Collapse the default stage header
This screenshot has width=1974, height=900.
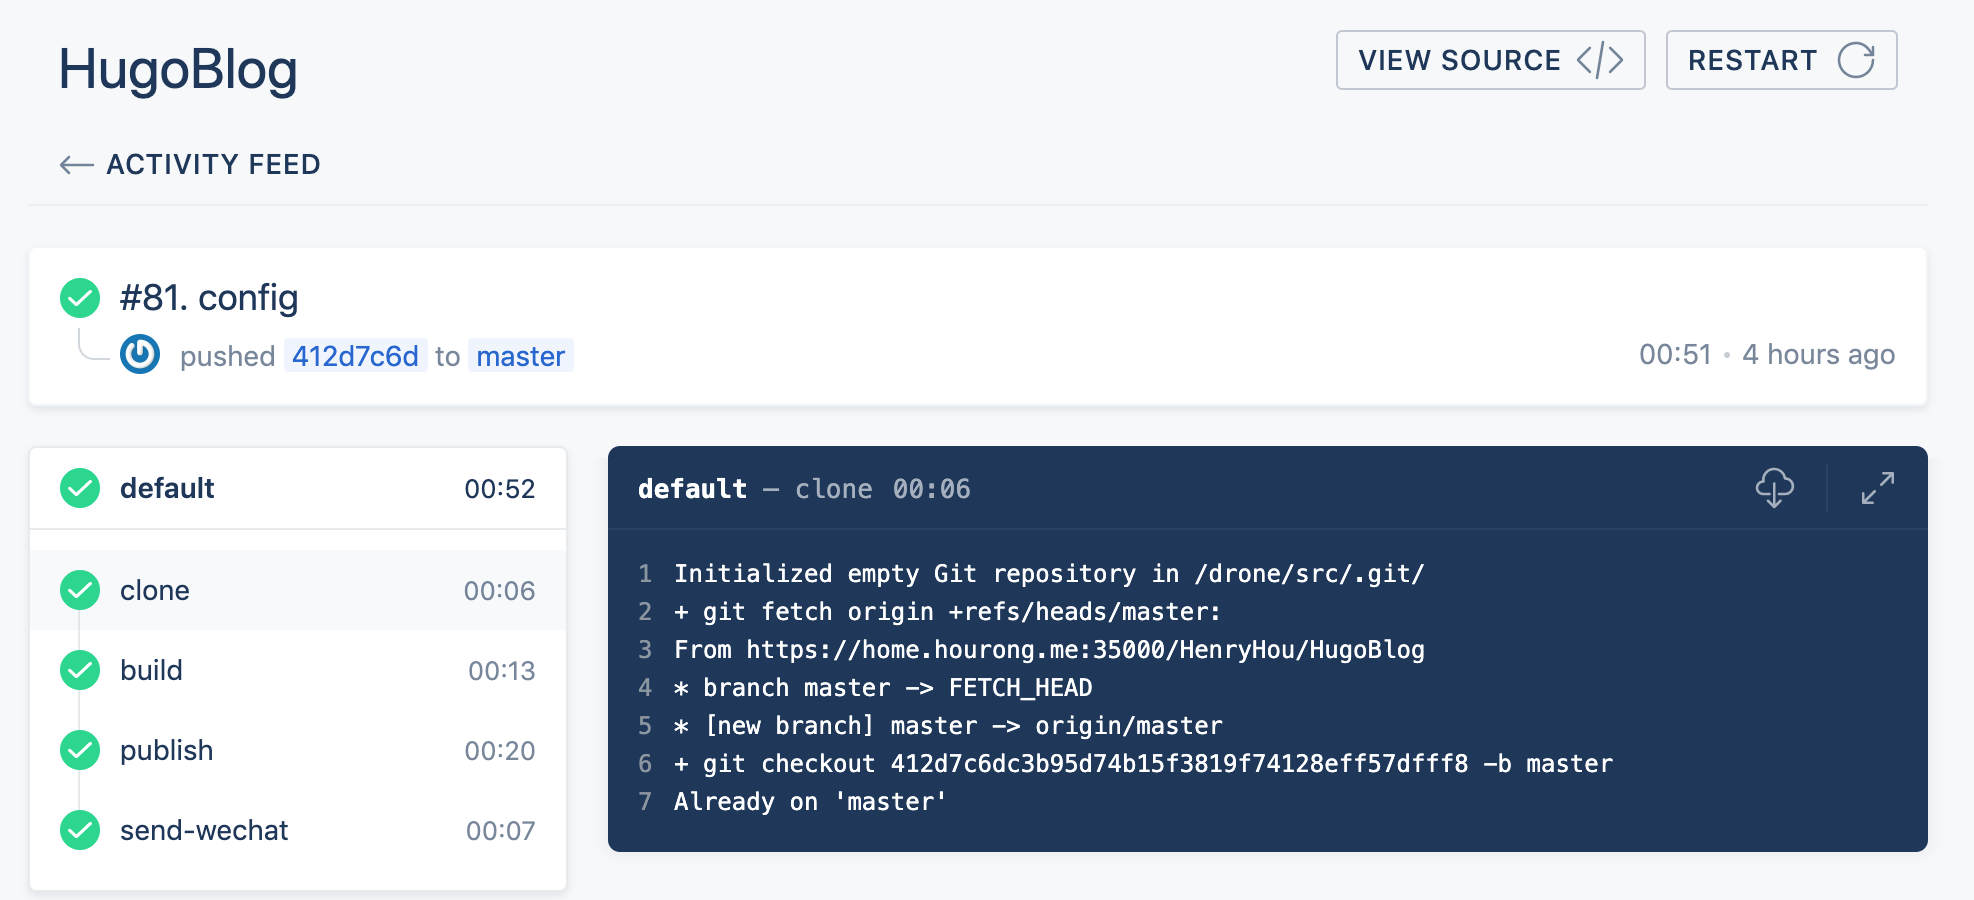click(x=298, y=488)
